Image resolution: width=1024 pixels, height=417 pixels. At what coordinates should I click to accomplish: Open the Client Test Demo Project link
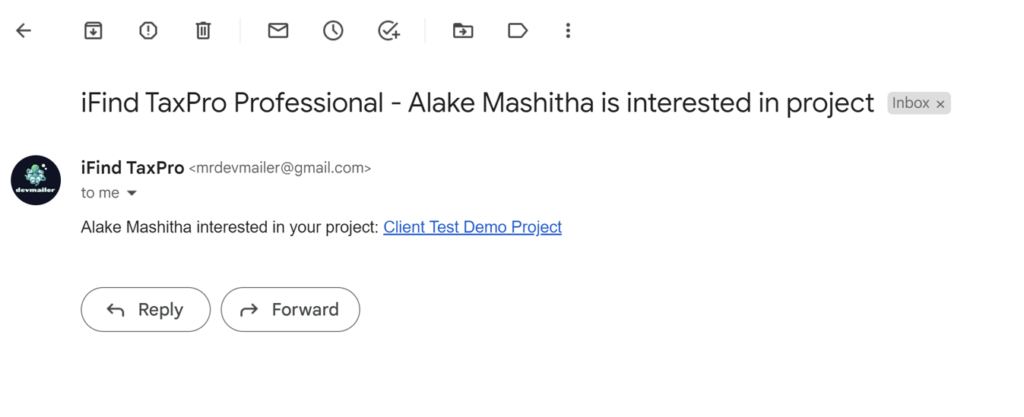[472, 227]
